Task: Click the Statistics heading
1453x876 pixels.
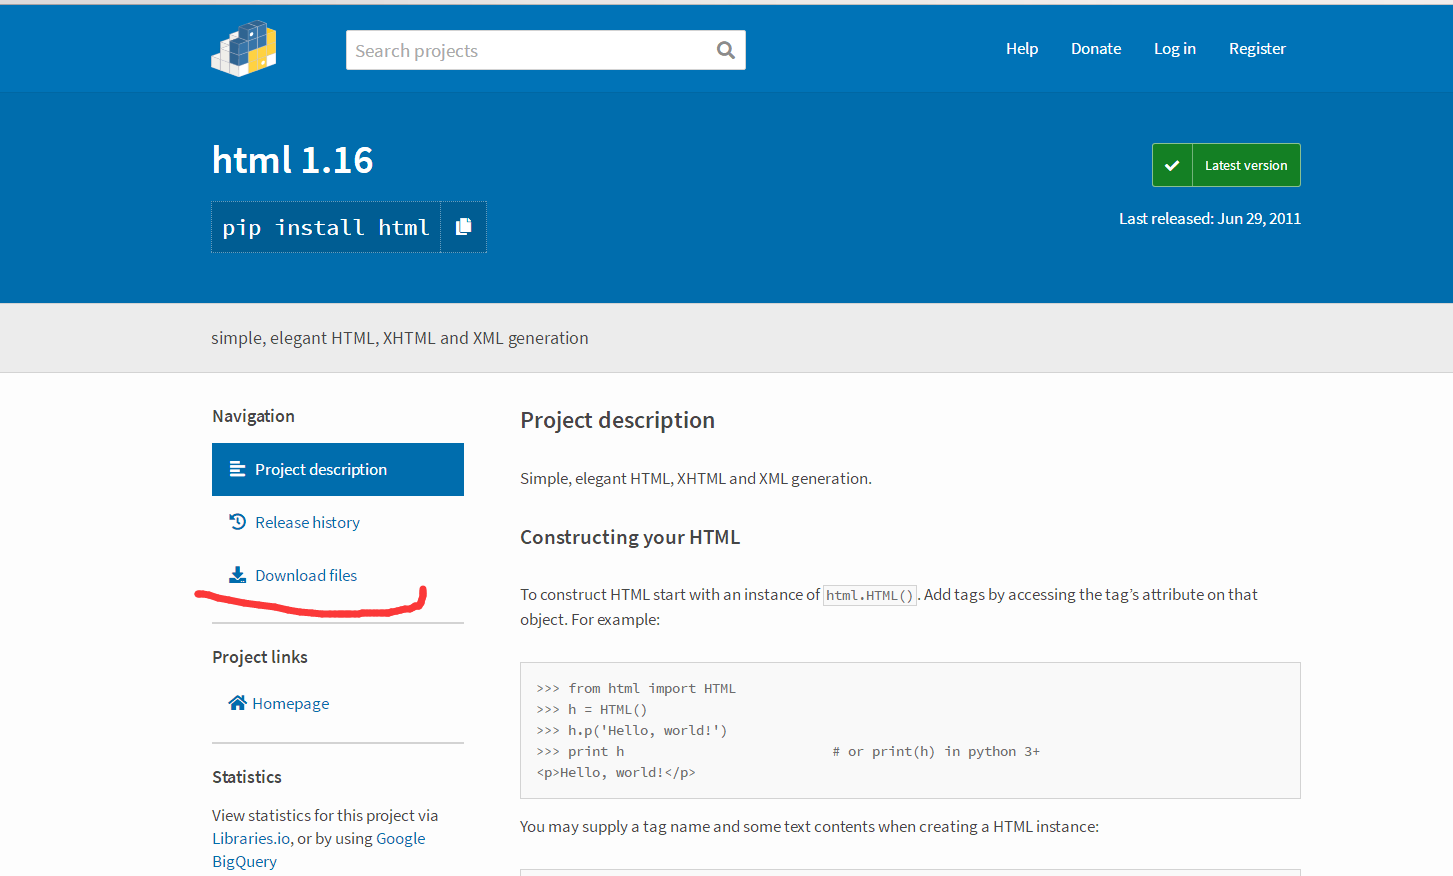Action: [x=247, y=777]
